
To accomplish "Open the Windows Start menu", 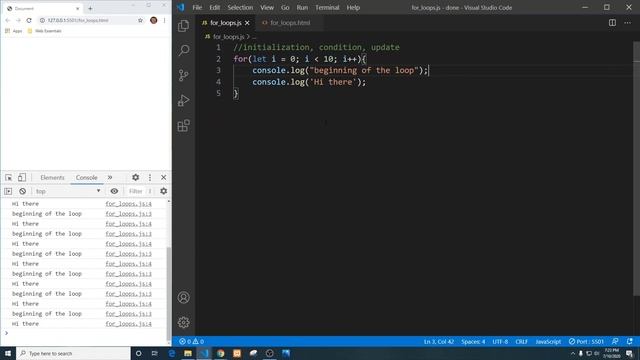I will click(8, 353).
